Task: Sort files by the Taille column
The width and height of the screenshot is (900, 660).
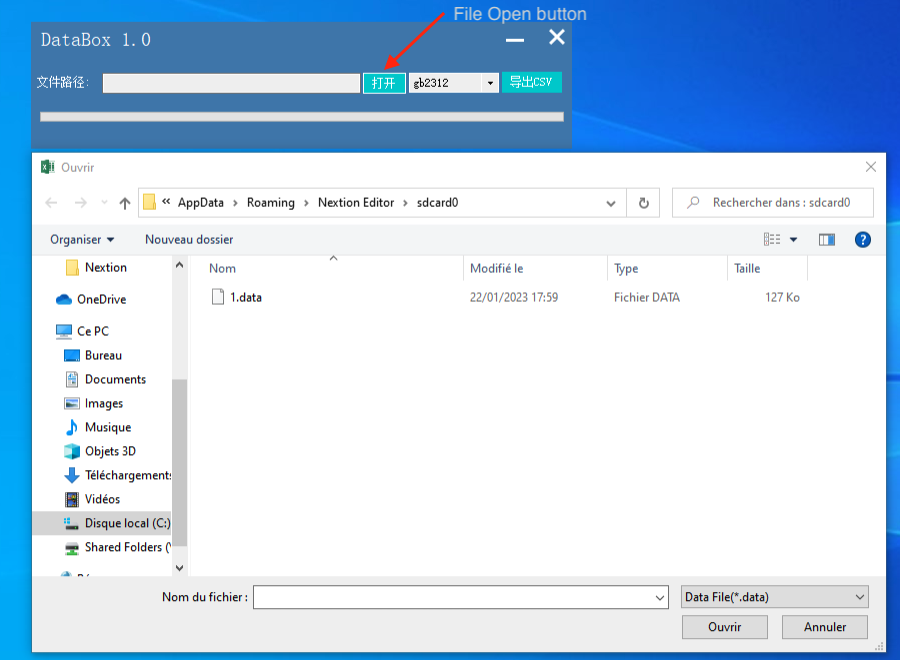Action: 747,269
